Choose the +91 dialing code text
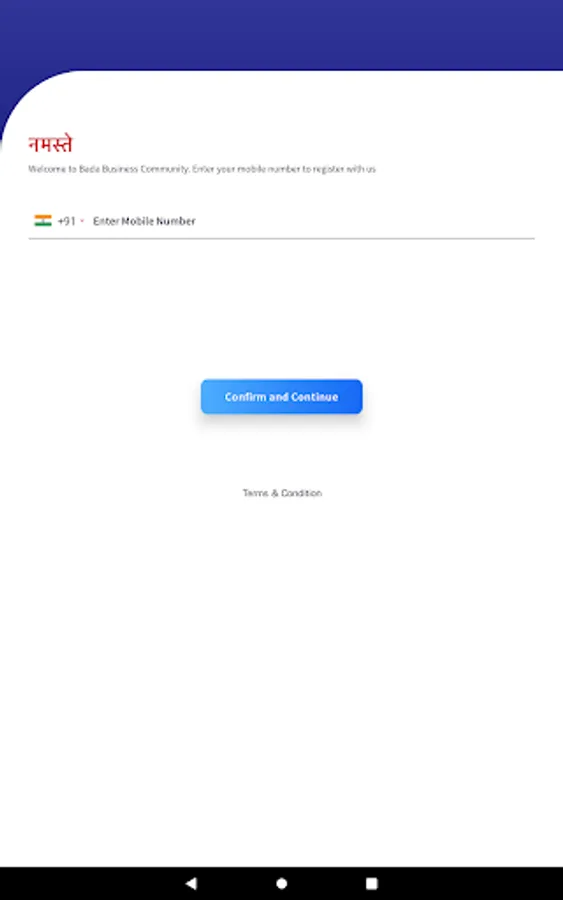Viewport: 563px width, 900px height. 67,221
